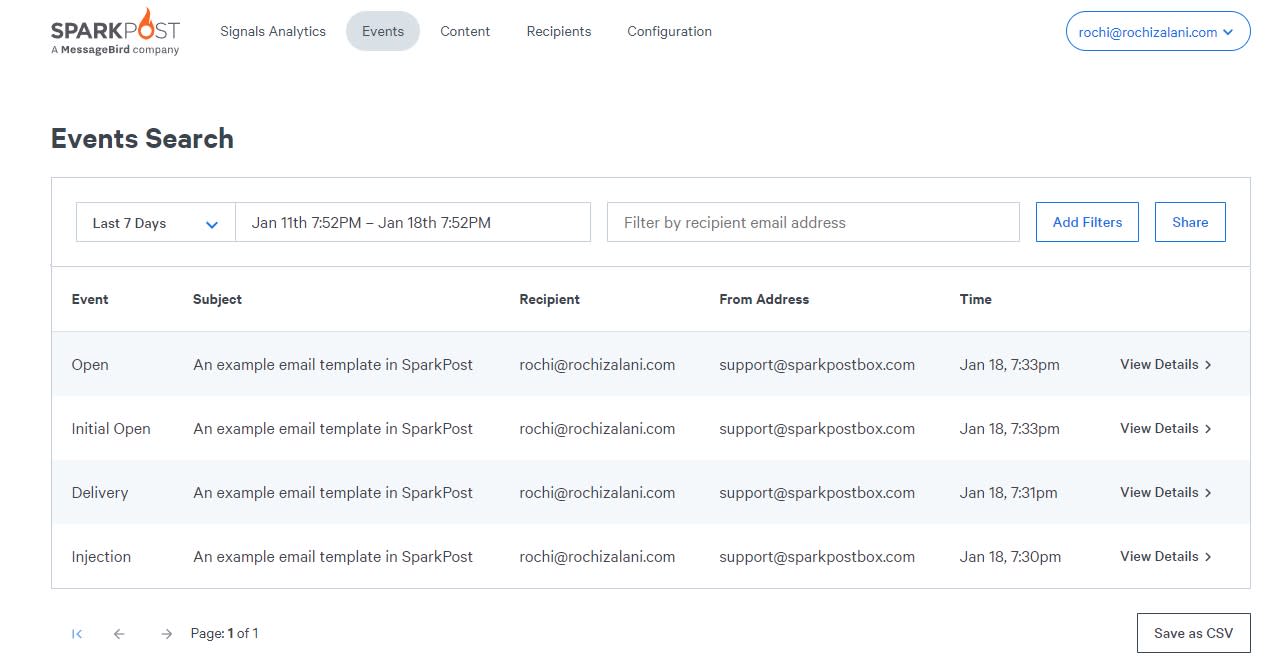Screen dimensions: 1277x662
Task: View Details for Initial Open event
Action: (x=1166, y=429)
